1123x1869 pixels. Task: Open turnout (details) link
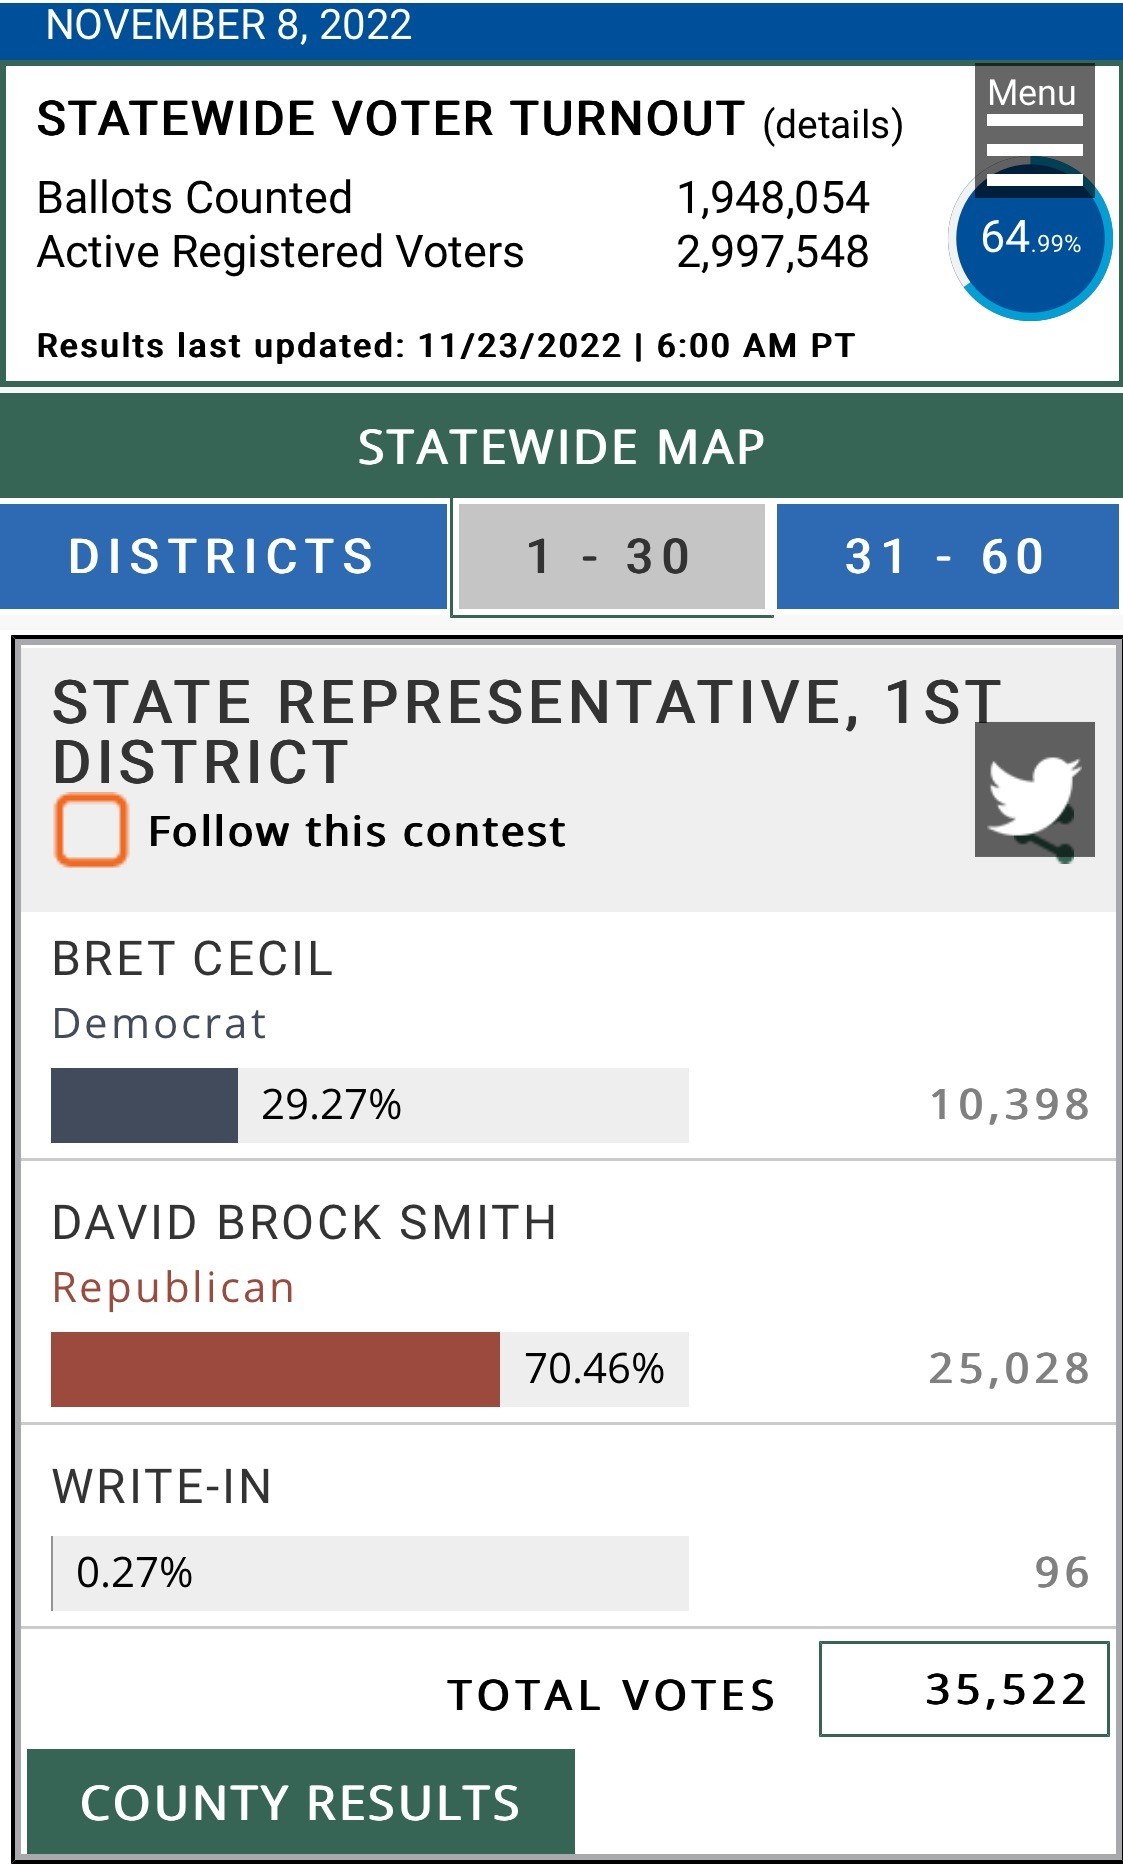[x=832, y=125]
